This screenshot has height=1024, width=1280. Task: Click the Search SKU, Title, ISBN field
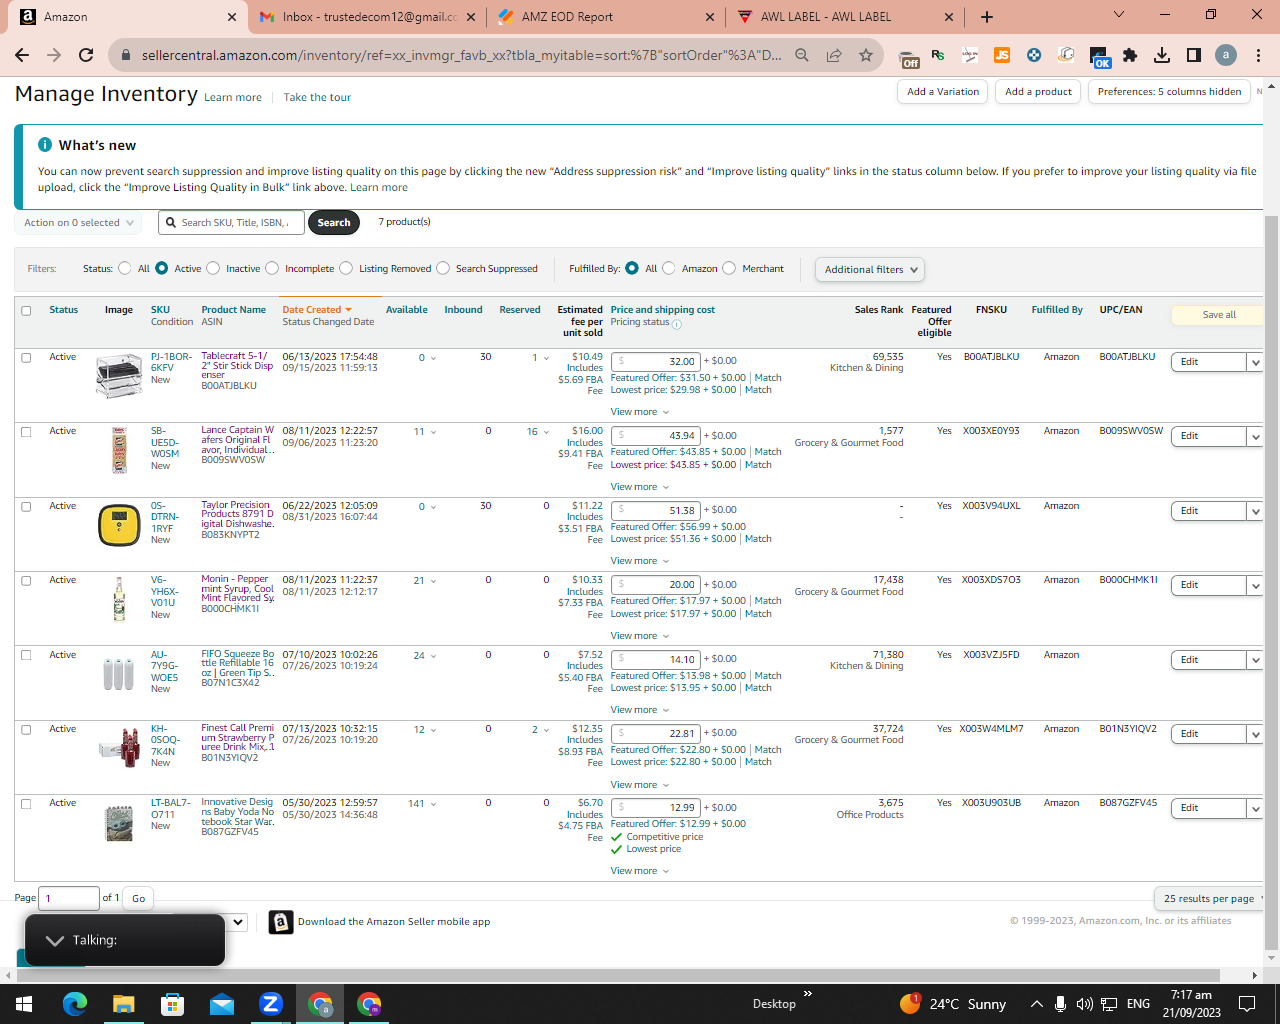(x=231, y=223)
